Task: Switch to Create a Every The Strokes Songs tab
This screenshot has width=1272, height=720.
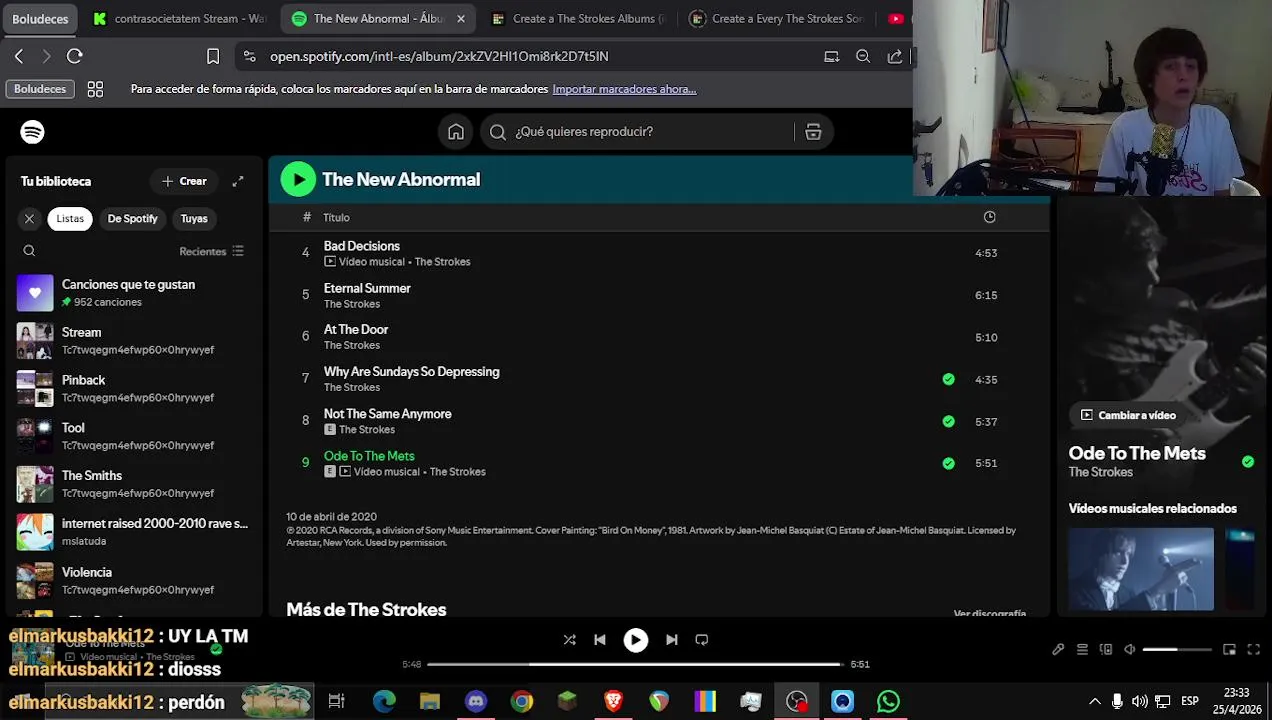Action: [x=777, y=18]
